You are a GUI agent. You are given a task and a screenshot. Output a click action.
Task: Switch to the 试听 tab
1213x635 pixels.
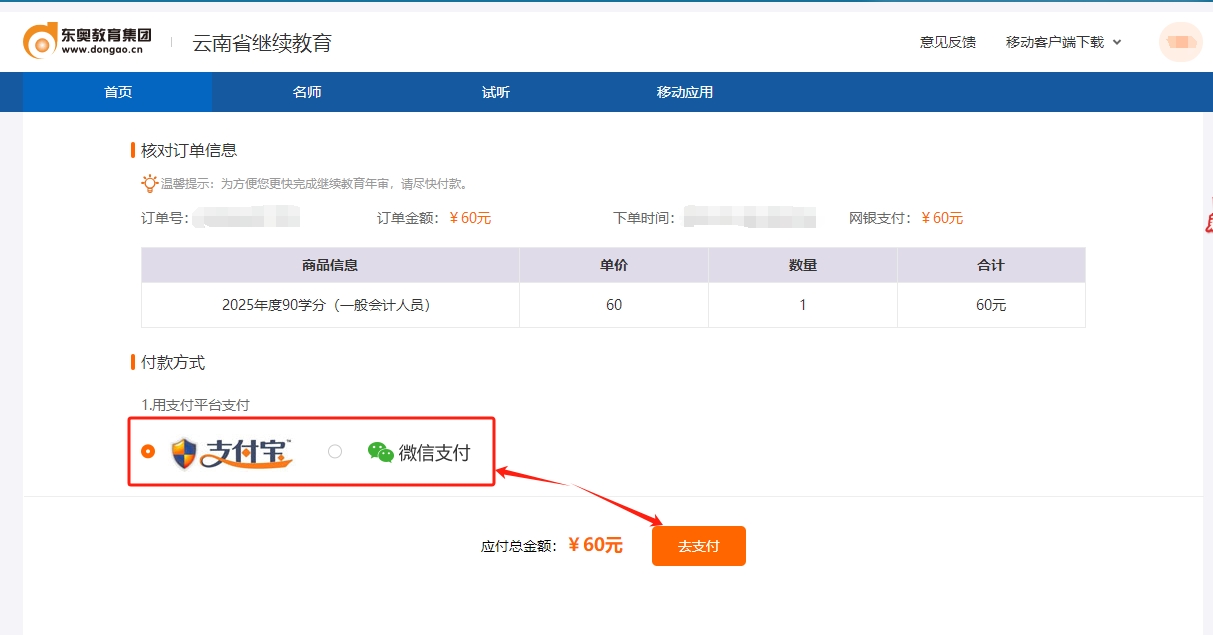(x=495, y=91)
